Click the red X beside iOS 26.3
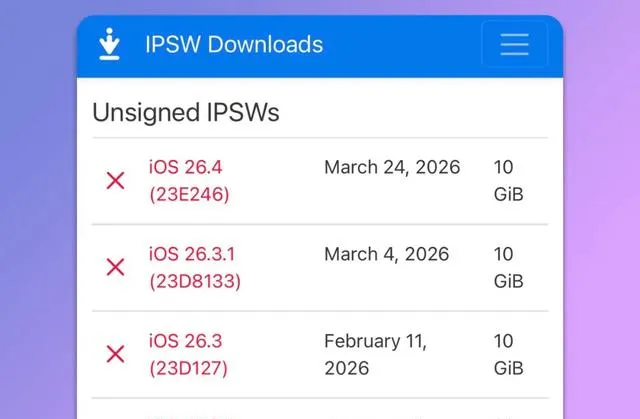This screenshot has width=640, height=419. [x=116, y=354]
